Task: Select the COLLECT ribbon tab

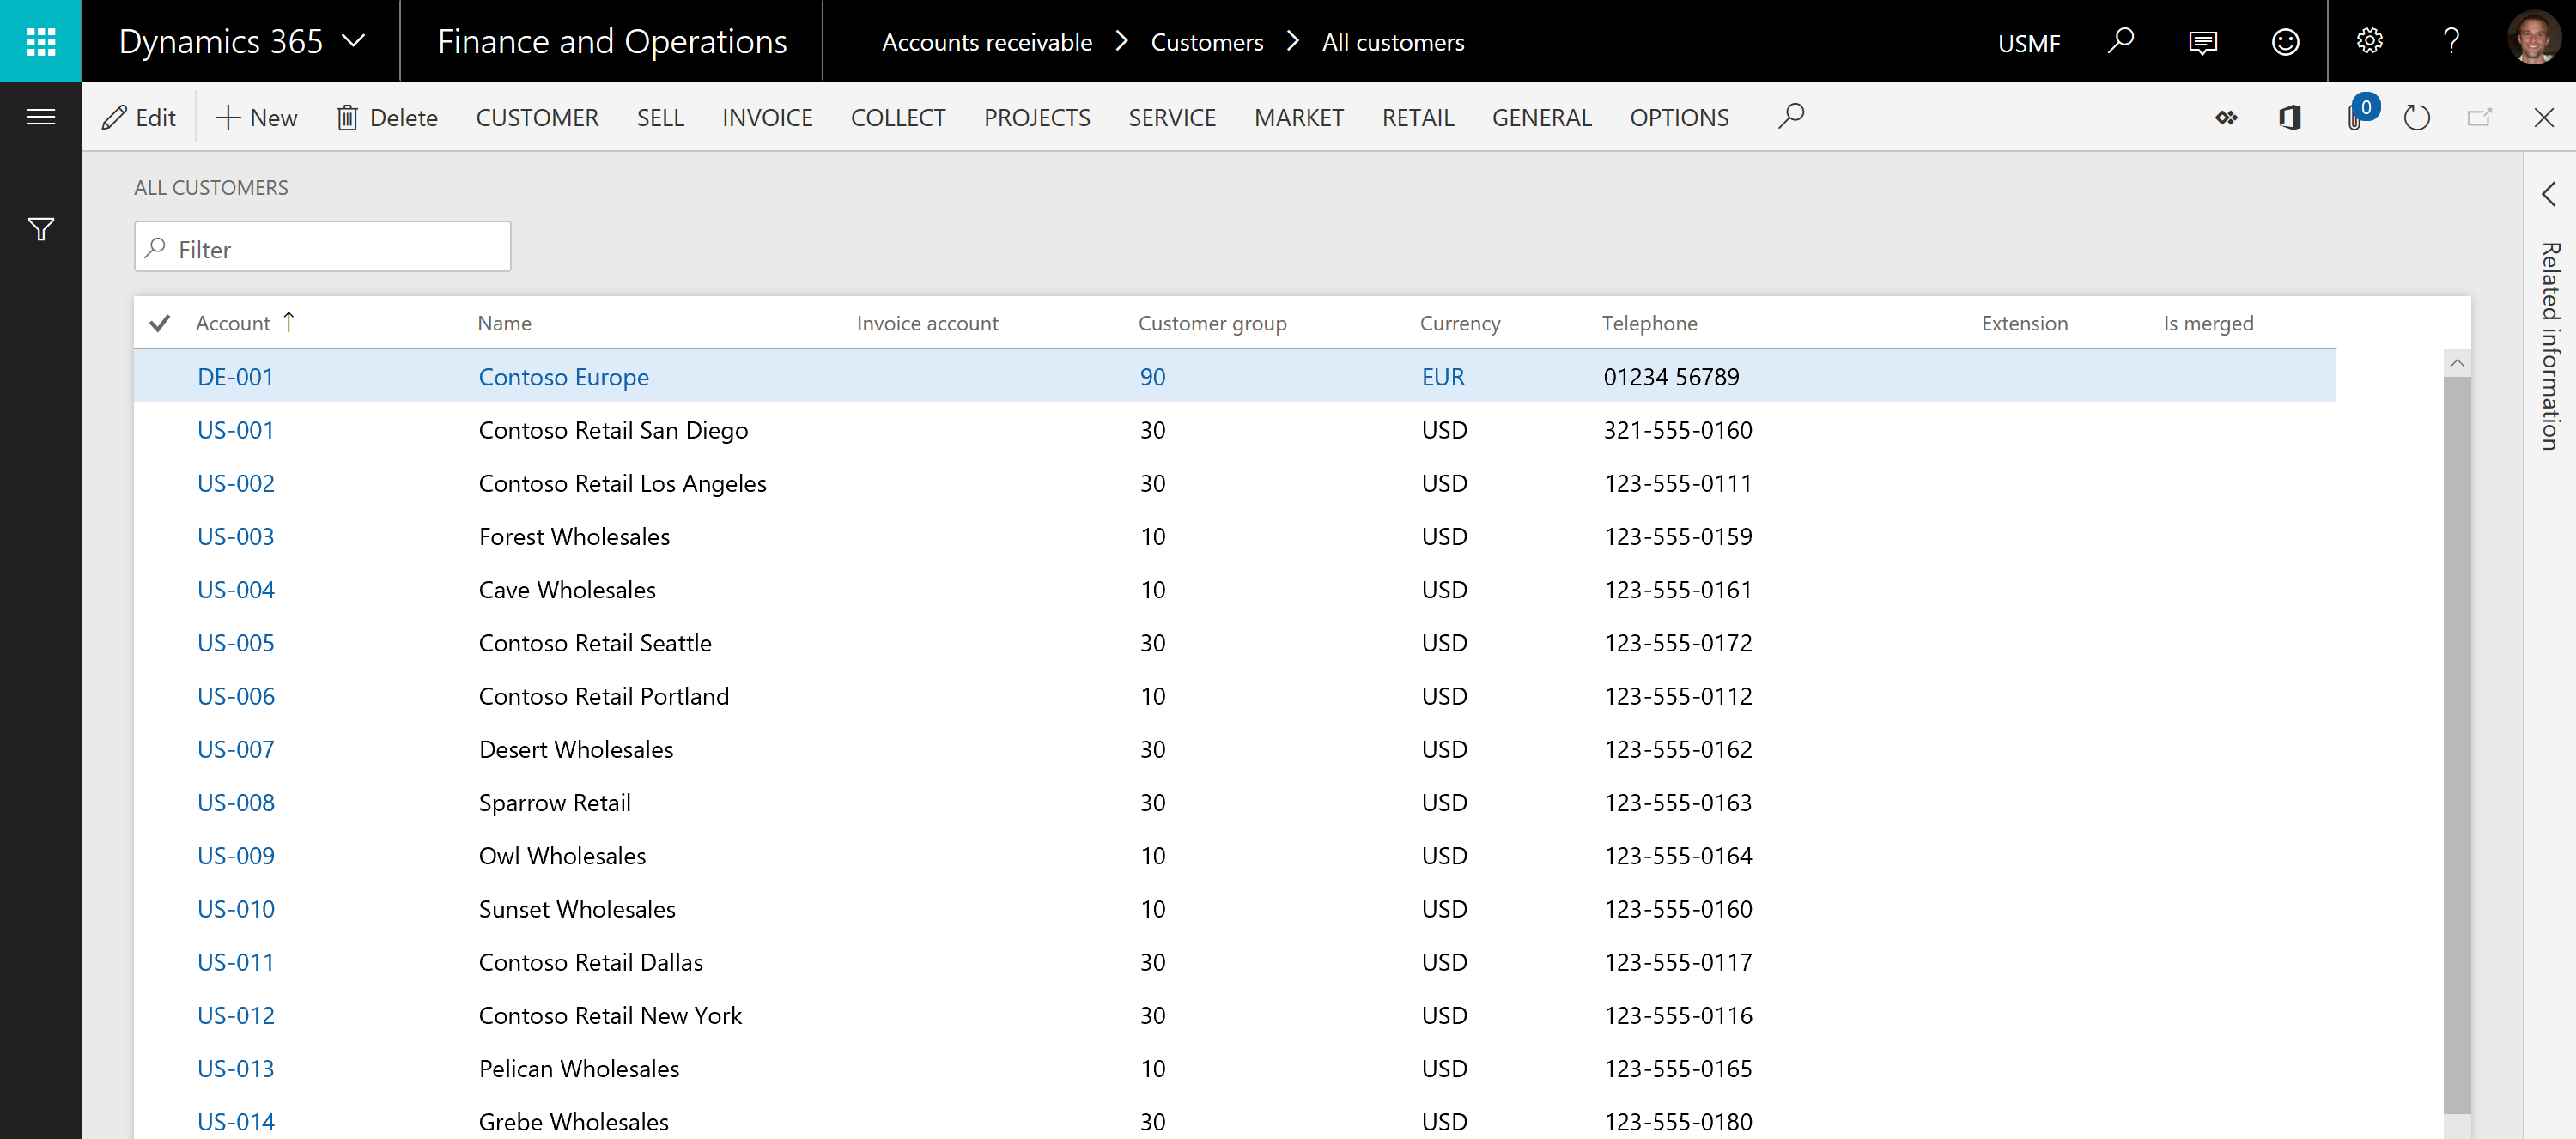Action: [x=899, y=117]
